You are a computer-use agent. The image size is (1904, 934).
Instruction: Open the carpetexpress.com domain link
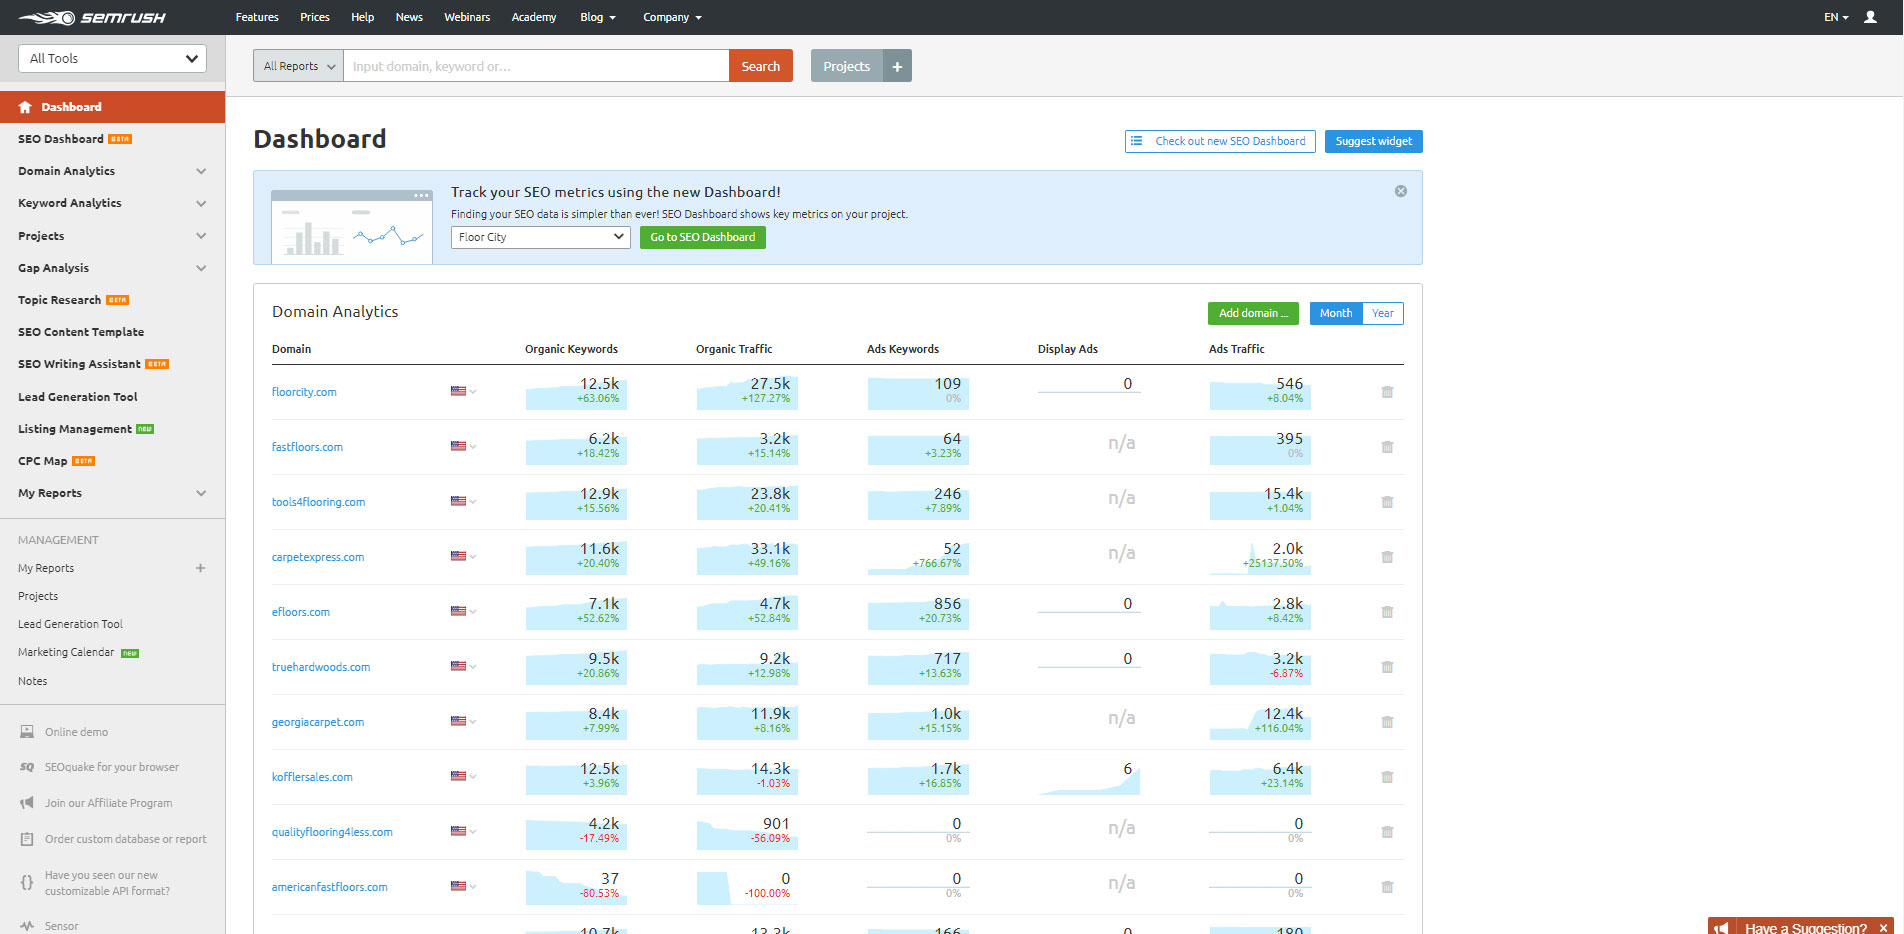[318, 557]
